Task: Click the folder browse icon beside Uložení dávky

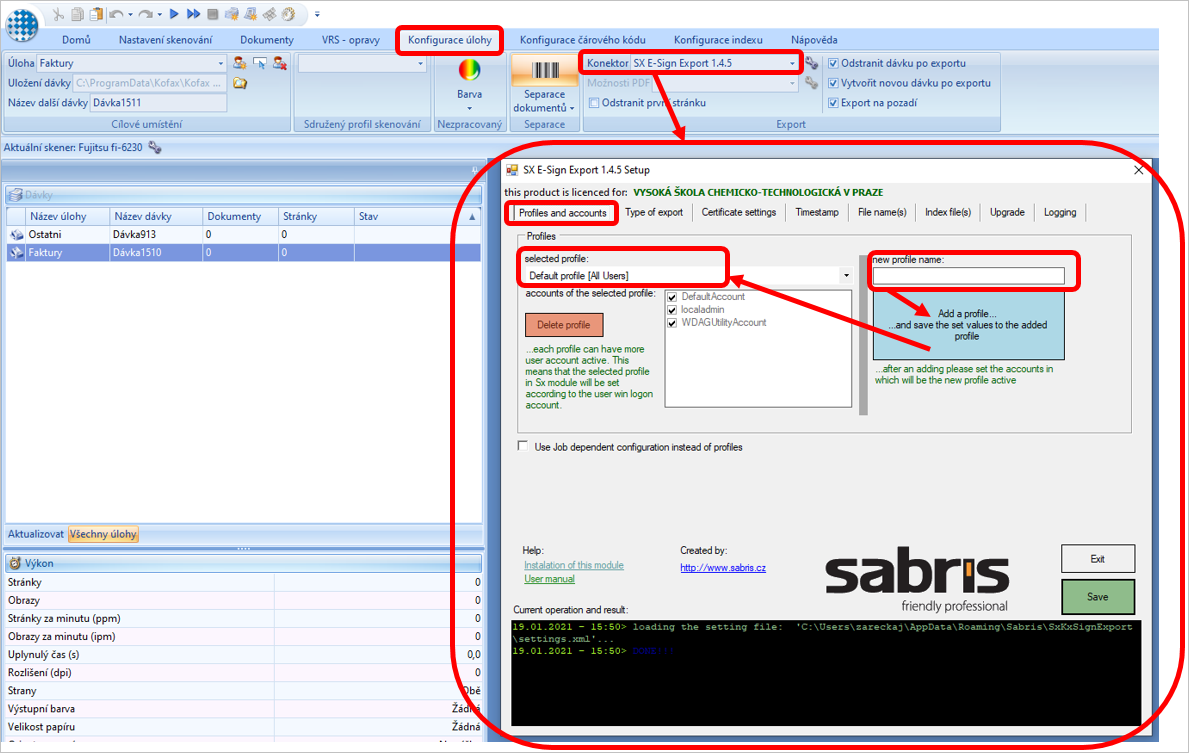Action: click(240, 83)
